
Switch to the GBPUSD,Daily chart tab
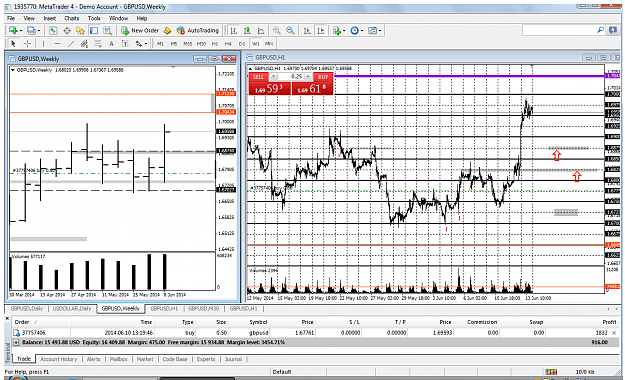click(x=27, y=309)
